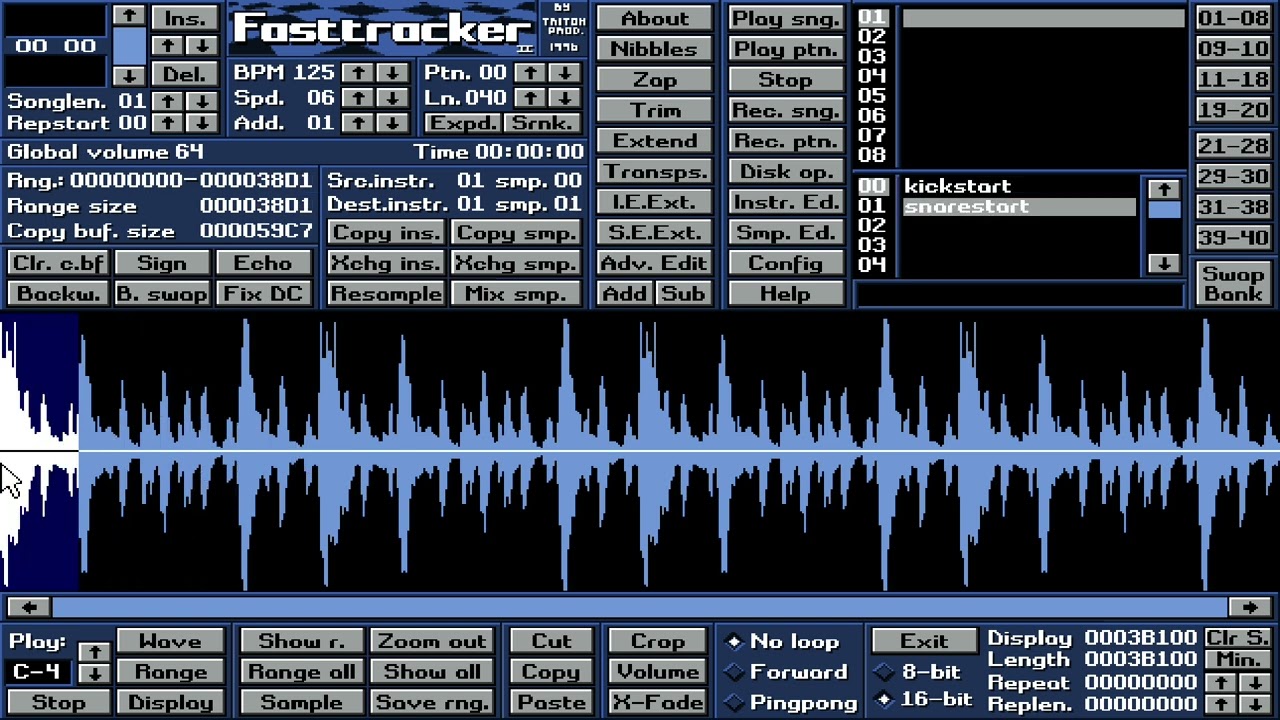The image size is (1280, 720).
Task: Open Instr. Ed. editor
Action: pos(785,202)
